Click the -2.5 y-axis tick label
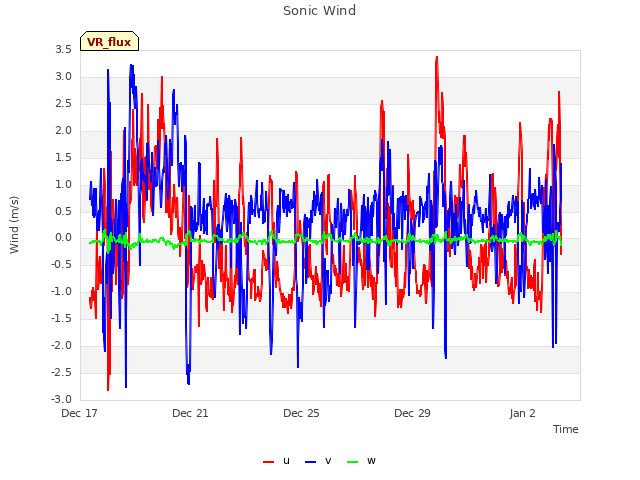Viewport: 640px width, 480px height. pos(61,372)
